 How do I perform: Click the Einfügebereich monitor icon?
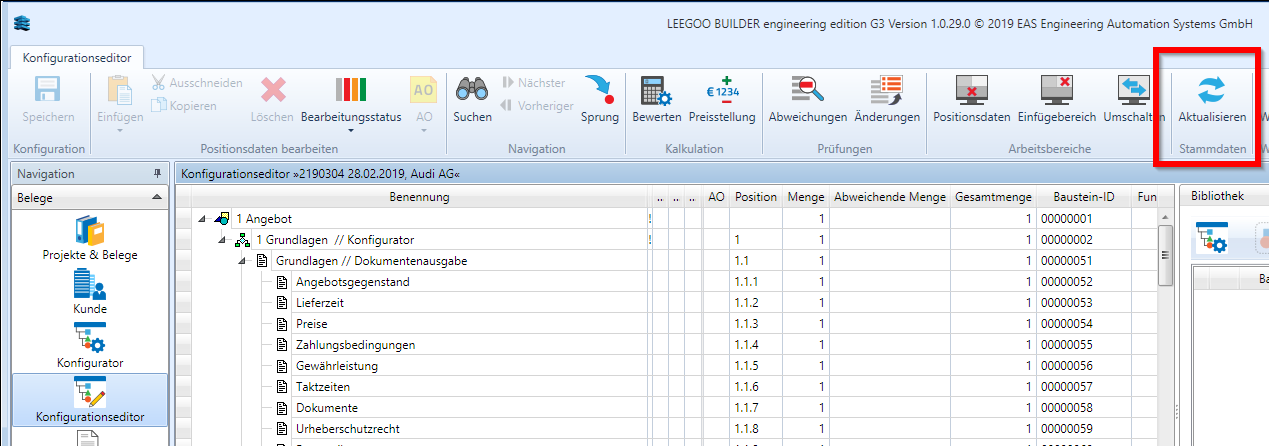(1057, 91)
